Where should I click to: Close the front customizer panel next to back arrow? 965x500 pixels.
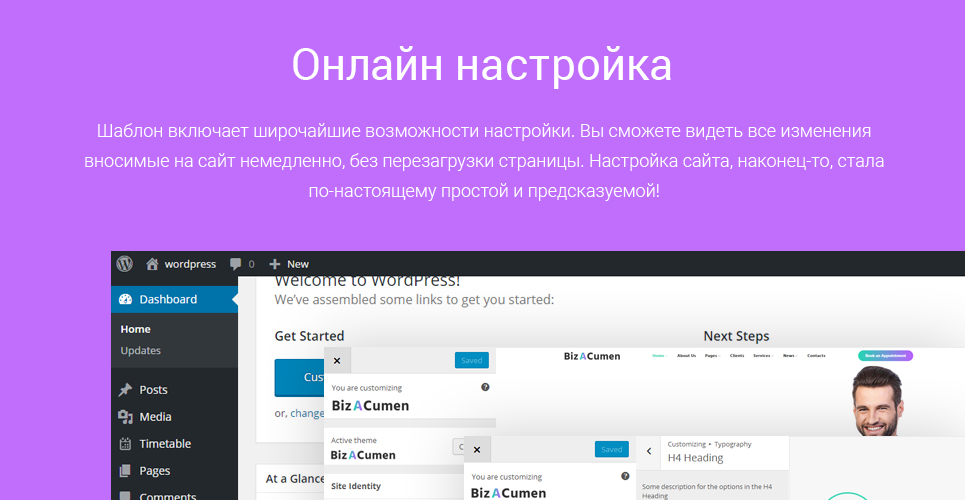(477, 450)
